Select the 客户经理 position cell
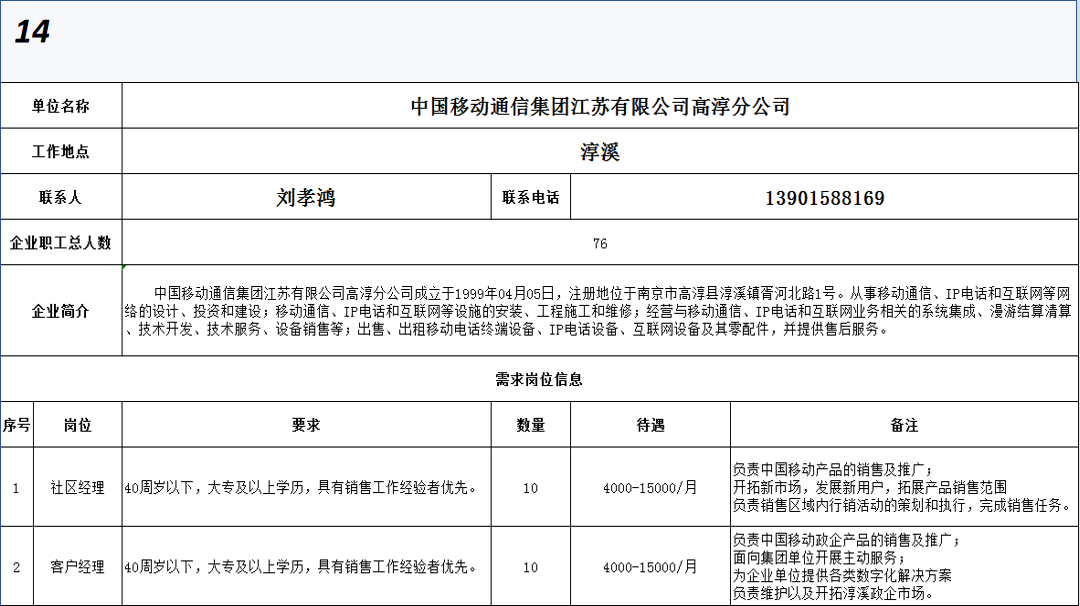Screen dimensions: 1080x606 77,567
